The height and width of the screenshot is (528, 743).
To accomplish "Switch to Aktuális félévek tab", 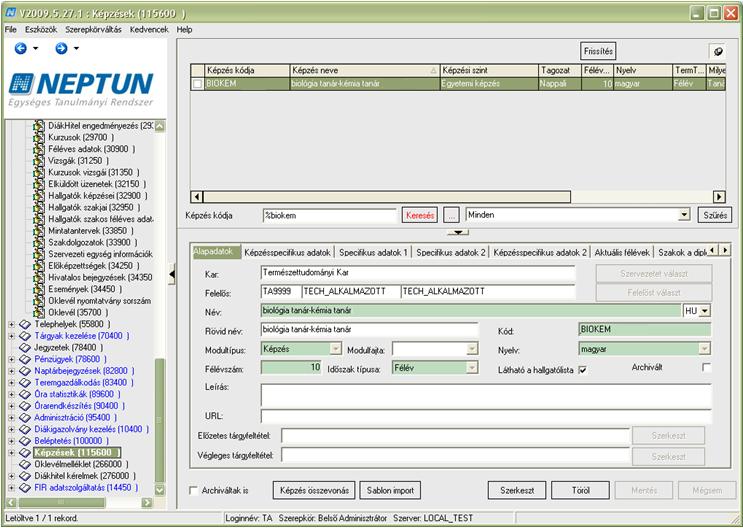I will click(622, 253).
